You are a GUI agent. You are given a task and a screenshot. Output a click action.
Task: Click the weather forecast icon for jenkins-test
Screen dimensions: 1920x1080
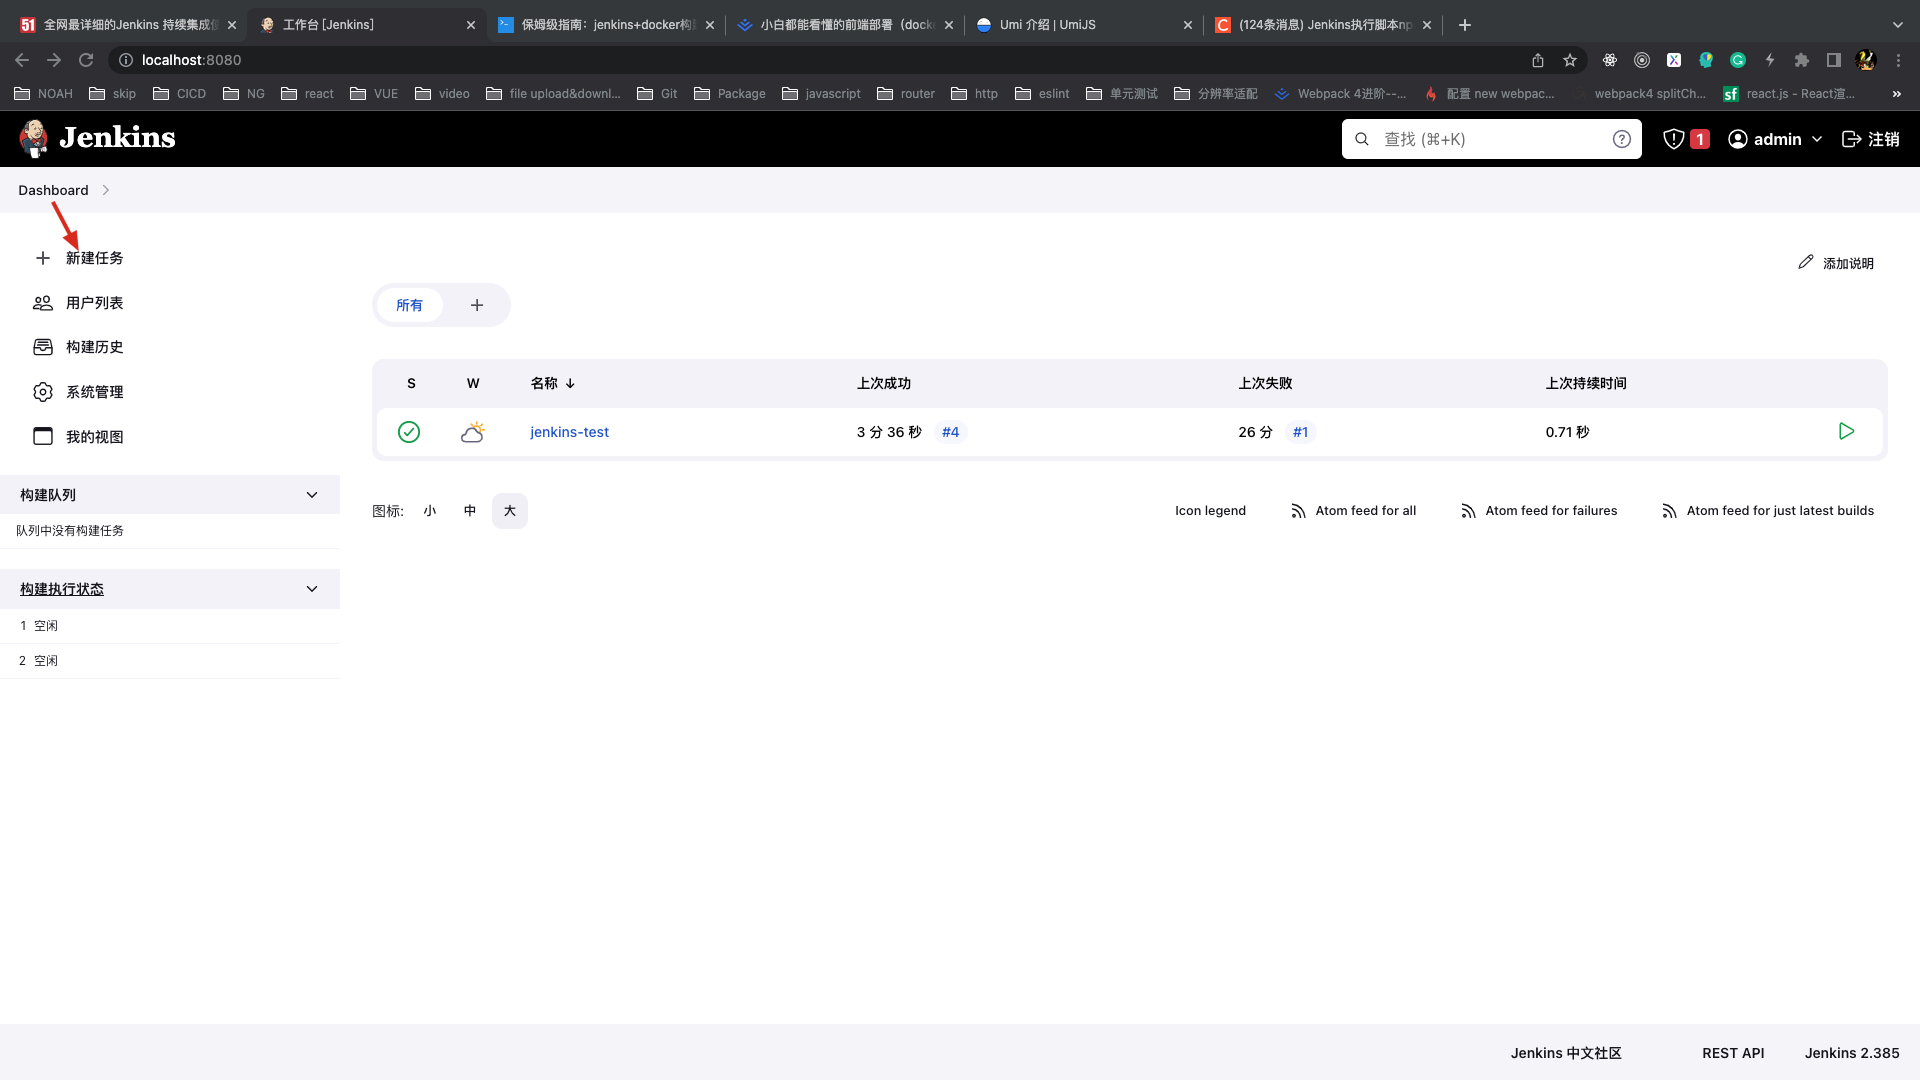pos(471,431)
